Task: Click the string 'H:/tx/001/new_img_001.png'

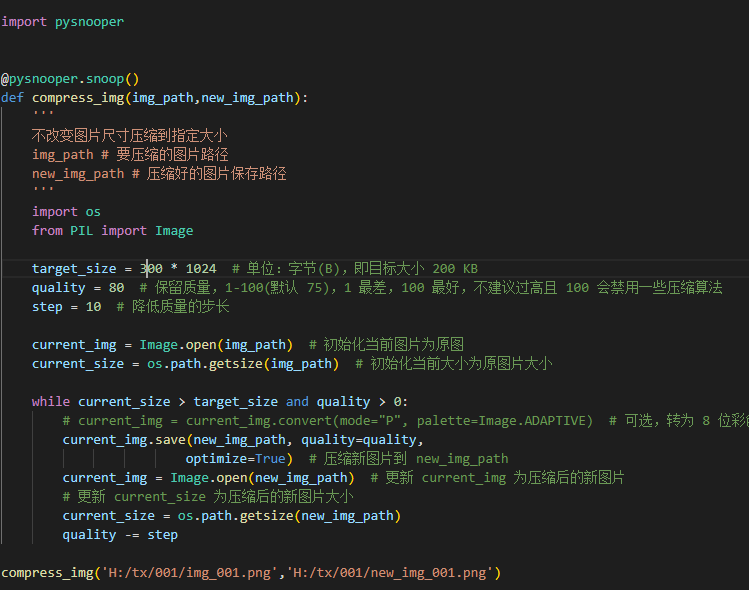Action: click(x=389, y=573)
